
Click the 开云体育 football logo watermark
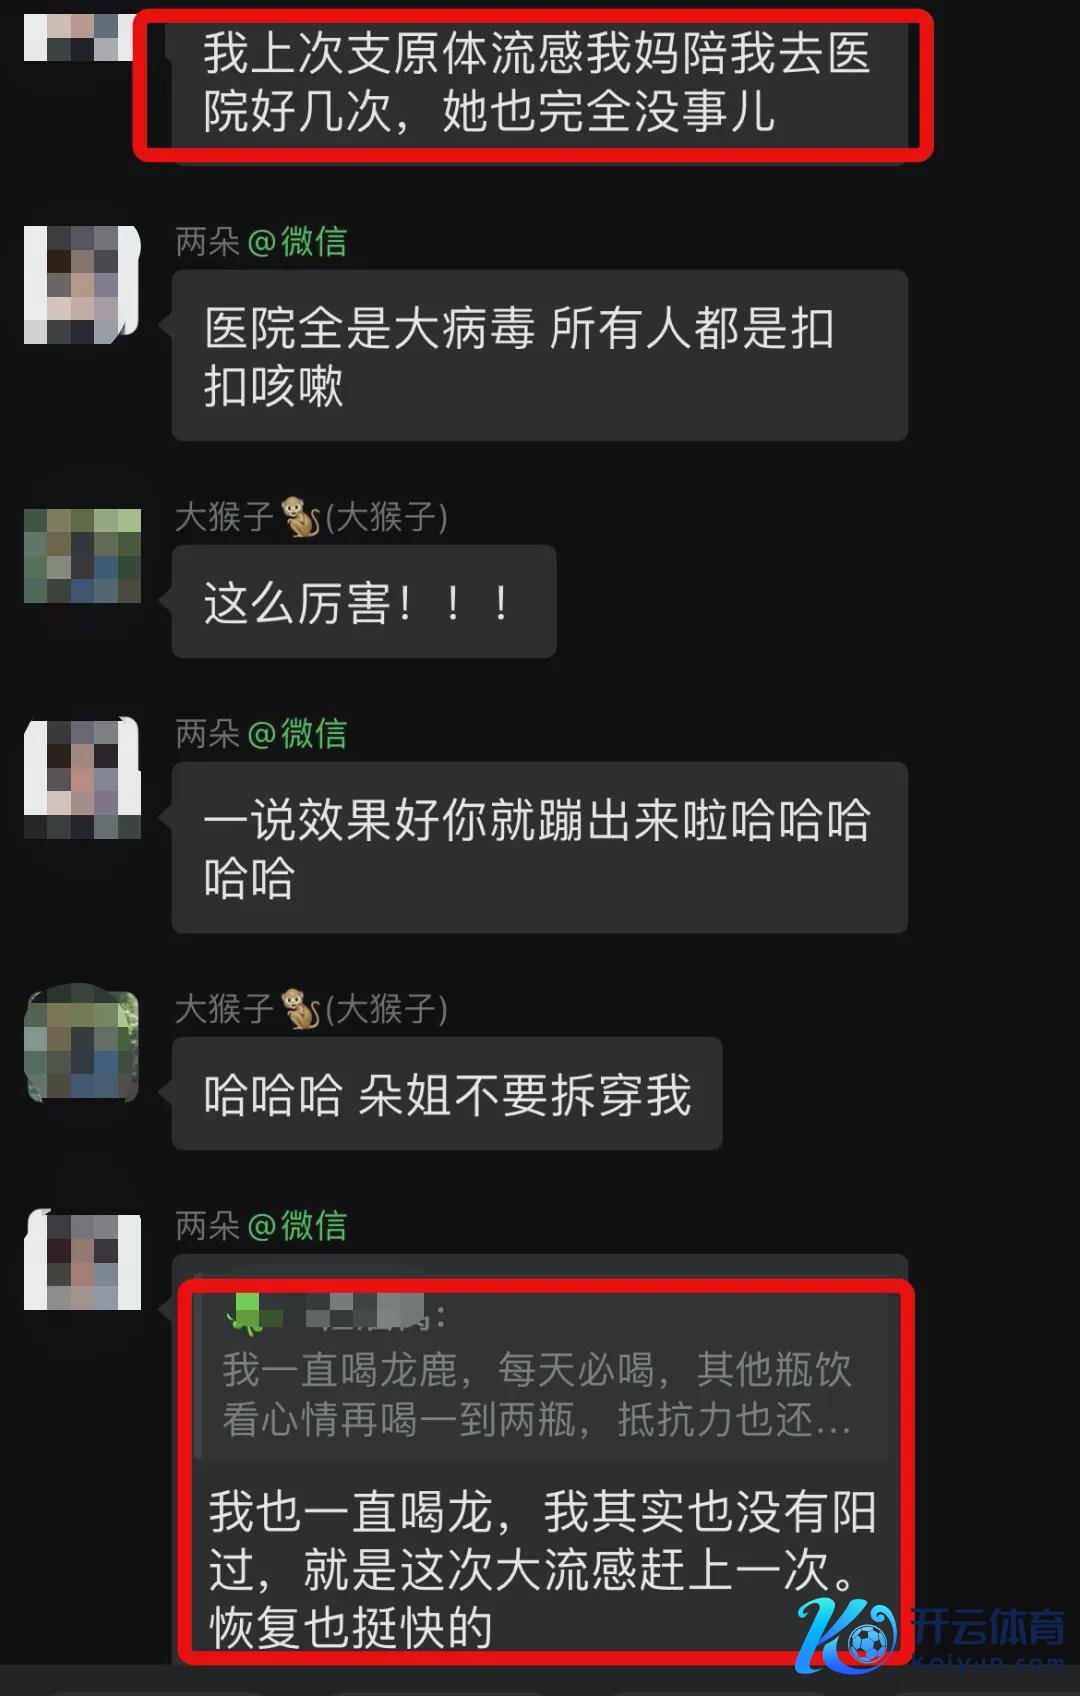[846, 1635]
